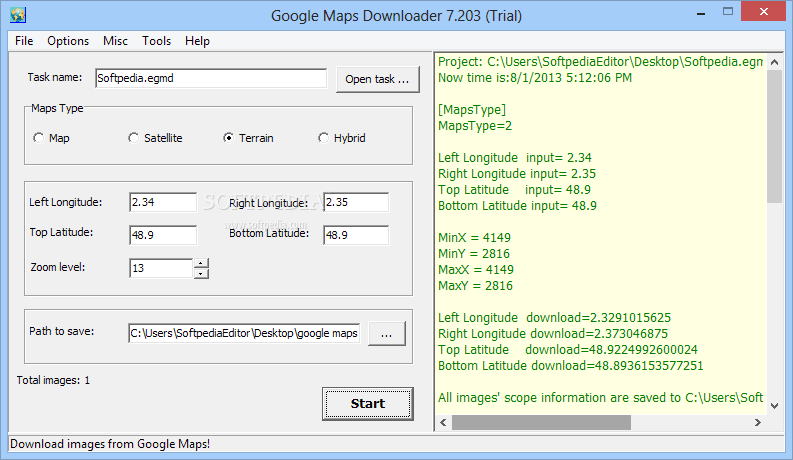793x460 pixels.
Task: Select the Map radio button
Action: 51,138
